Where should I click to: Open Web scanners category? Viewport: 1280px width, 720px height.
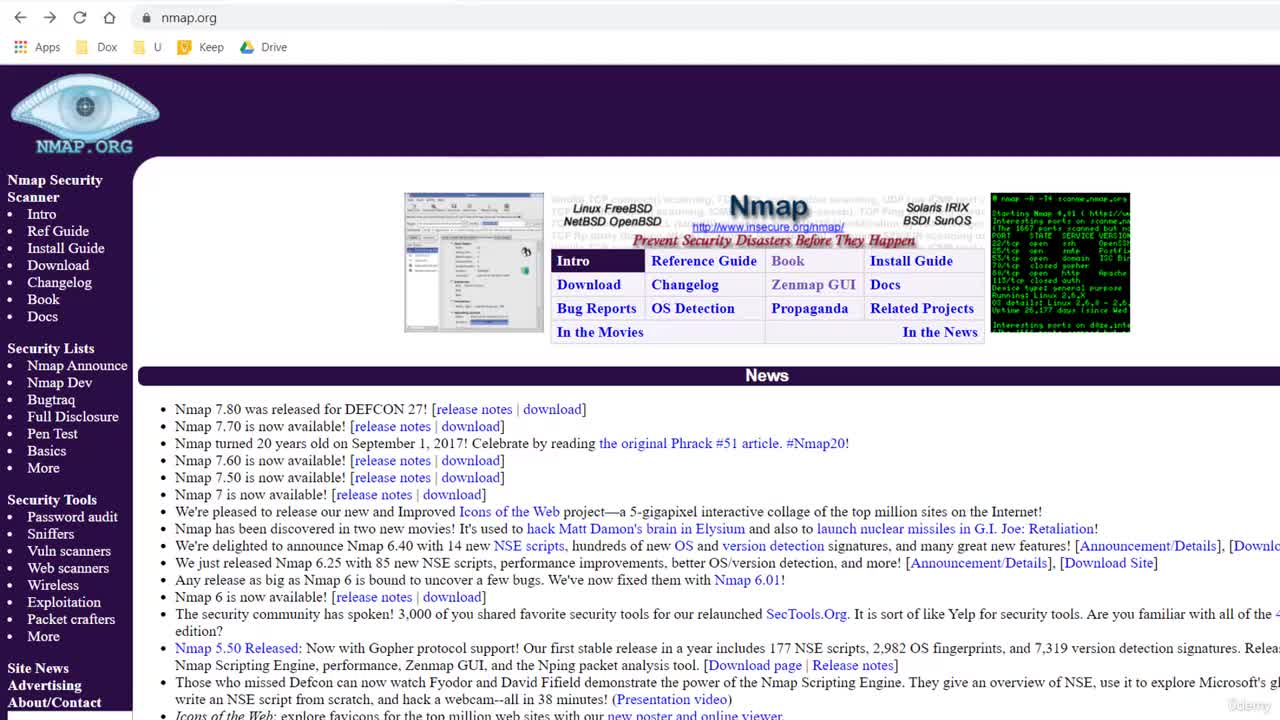(68, 567)
